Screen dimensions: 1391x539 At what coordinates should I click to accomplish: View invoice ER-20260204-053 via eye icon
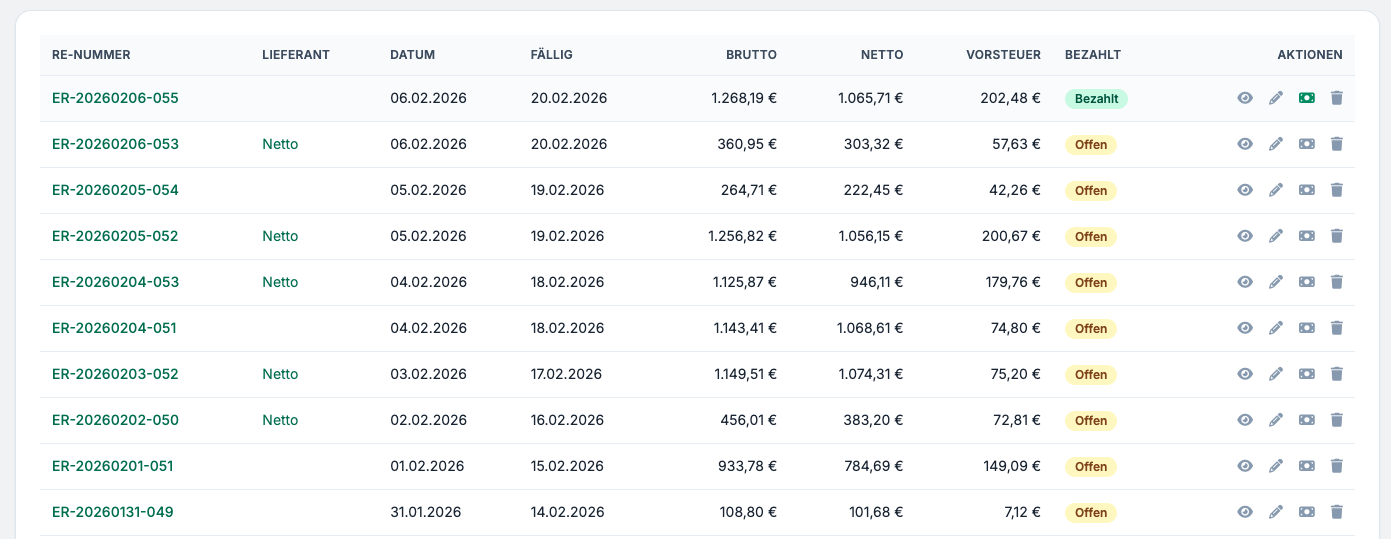[1245, 282]
